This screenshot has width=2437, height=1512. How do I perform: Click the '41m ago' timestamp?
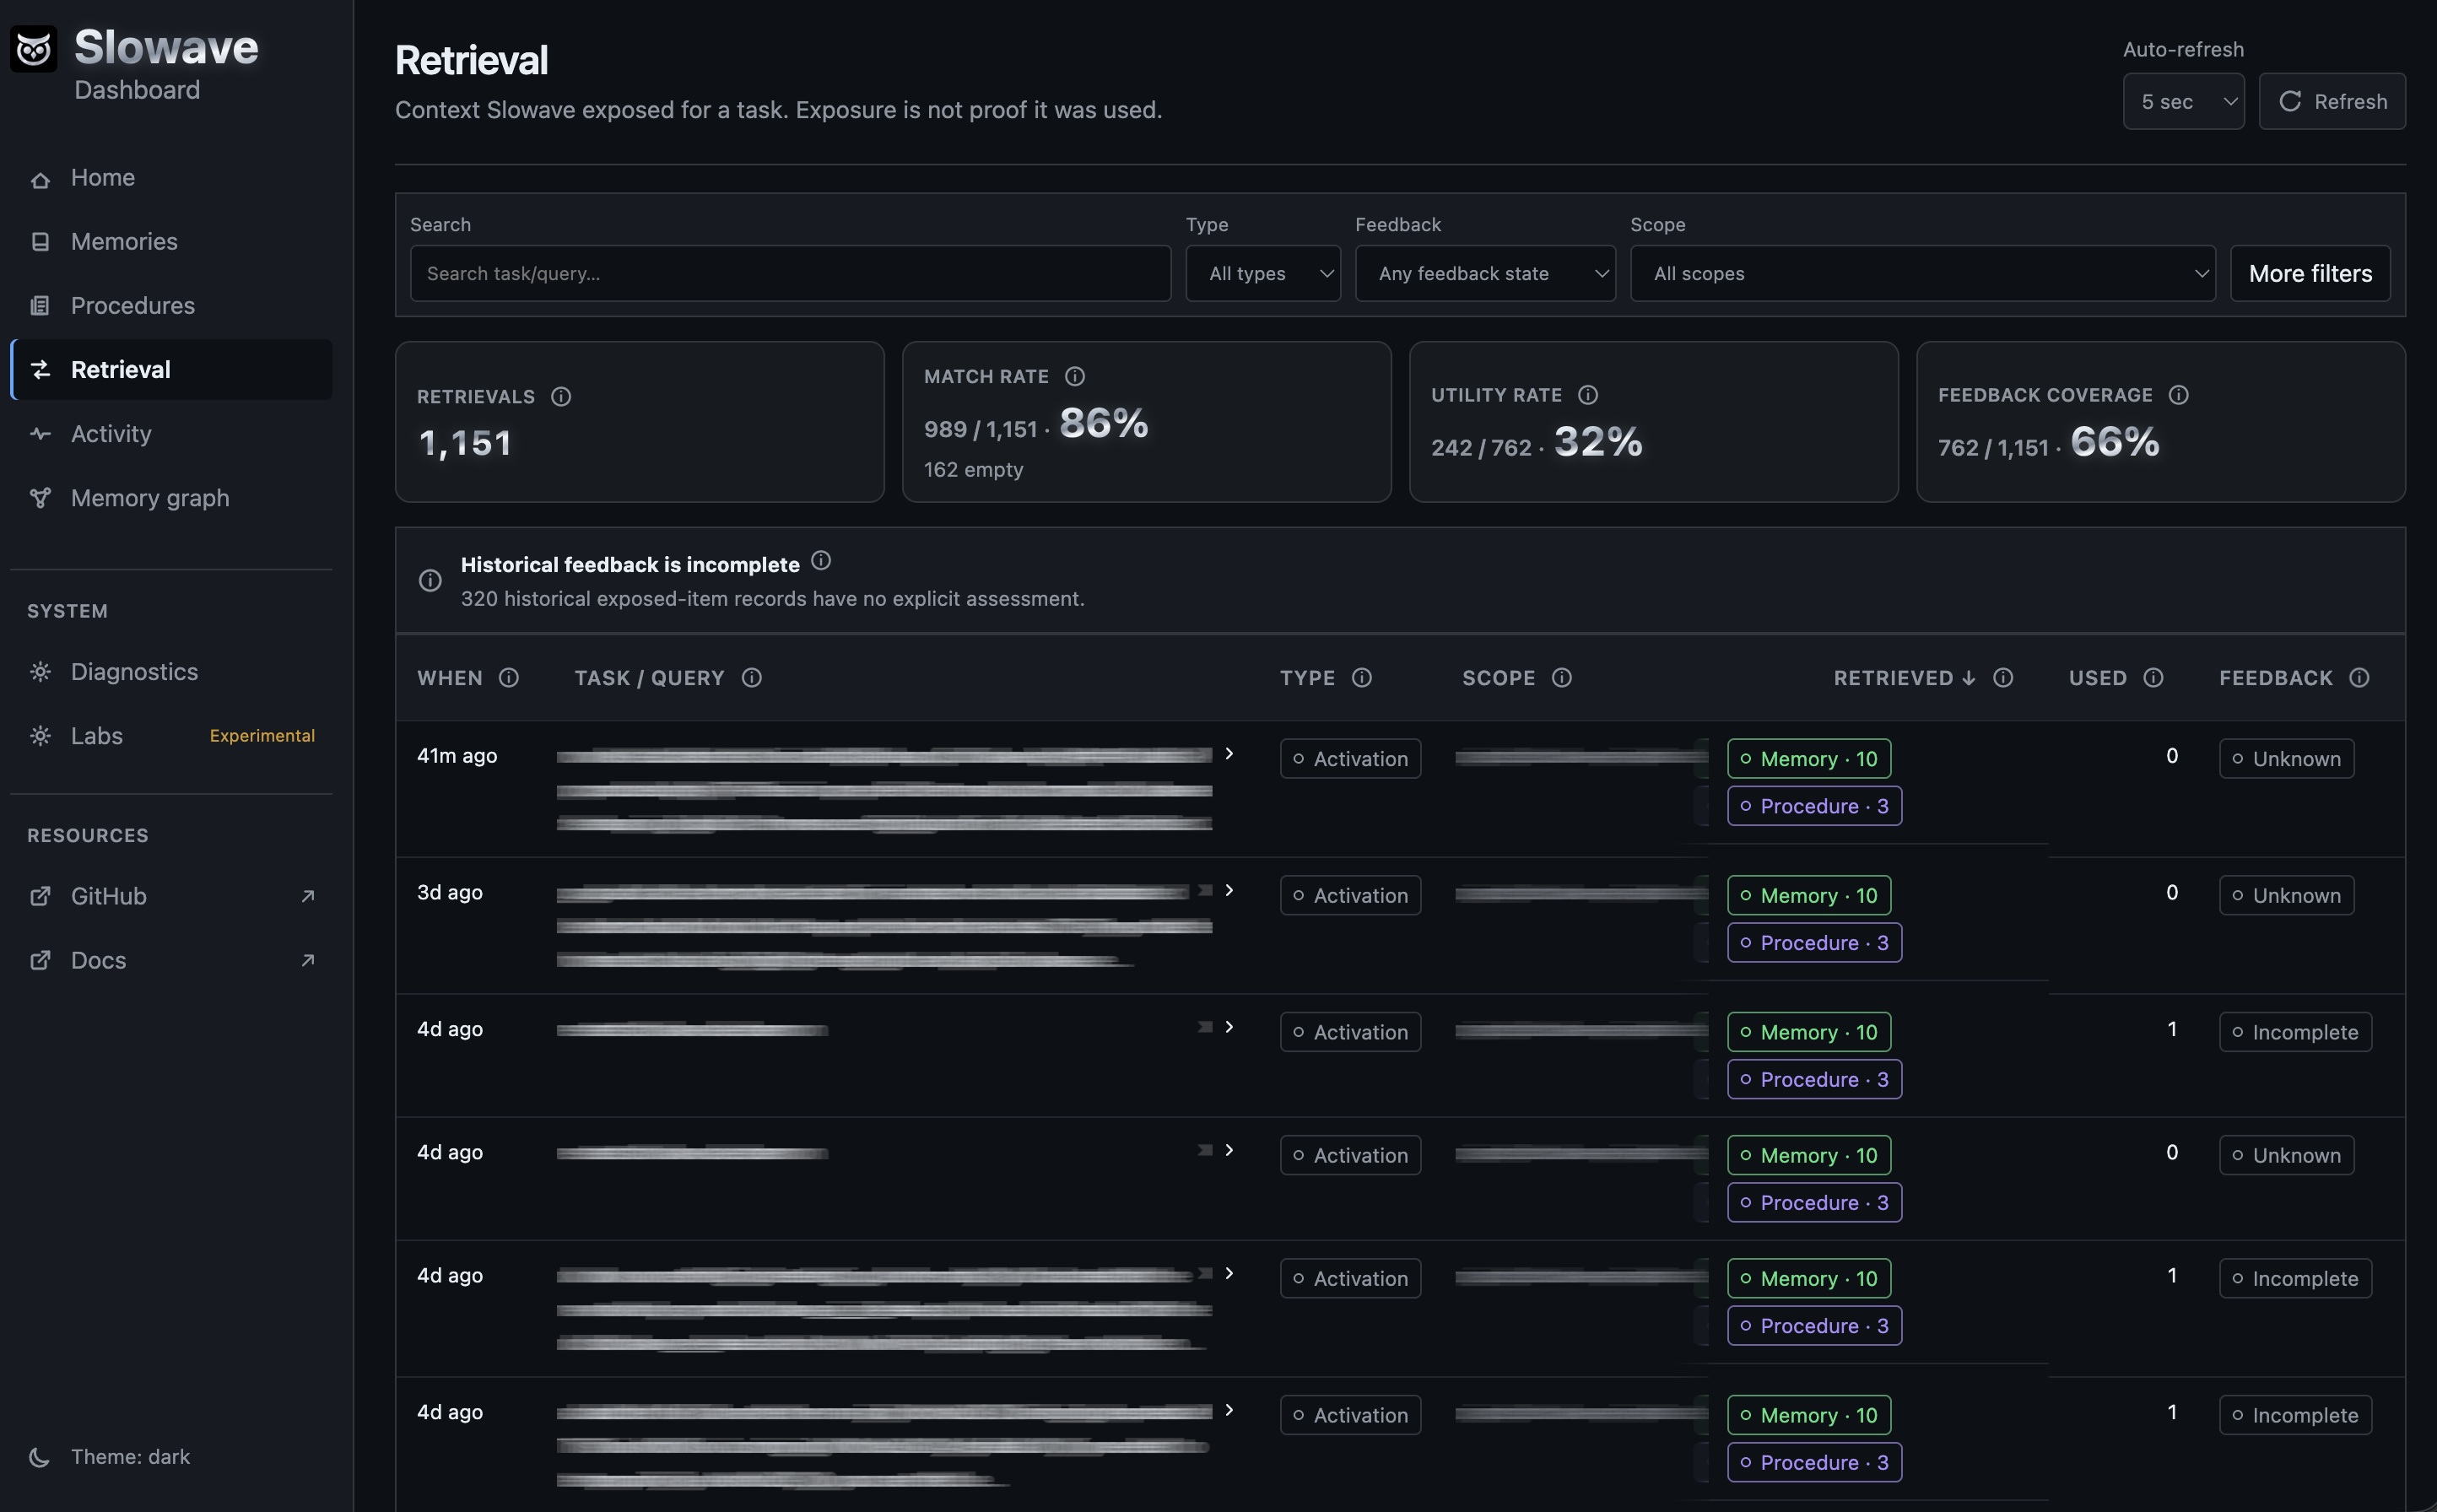click(x=457, y=756)
